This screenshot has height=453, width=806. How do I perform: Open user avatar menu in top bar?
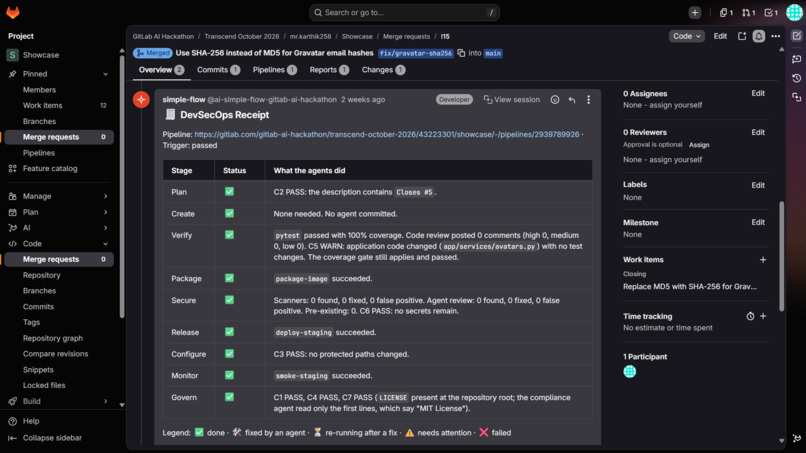[x=794, y=12]
